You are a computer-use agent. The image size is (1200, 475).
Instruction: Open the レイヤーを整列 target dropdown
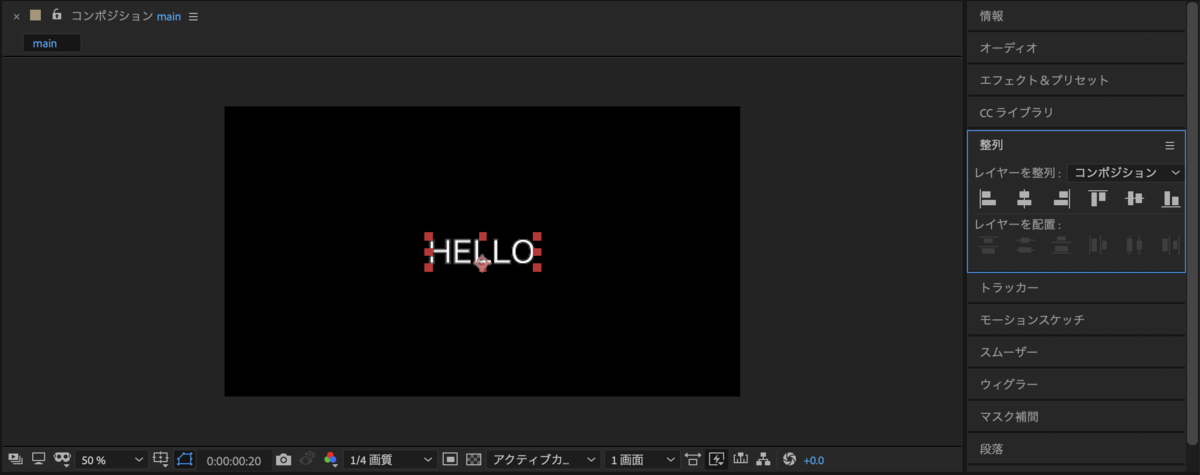(1126, 172)
